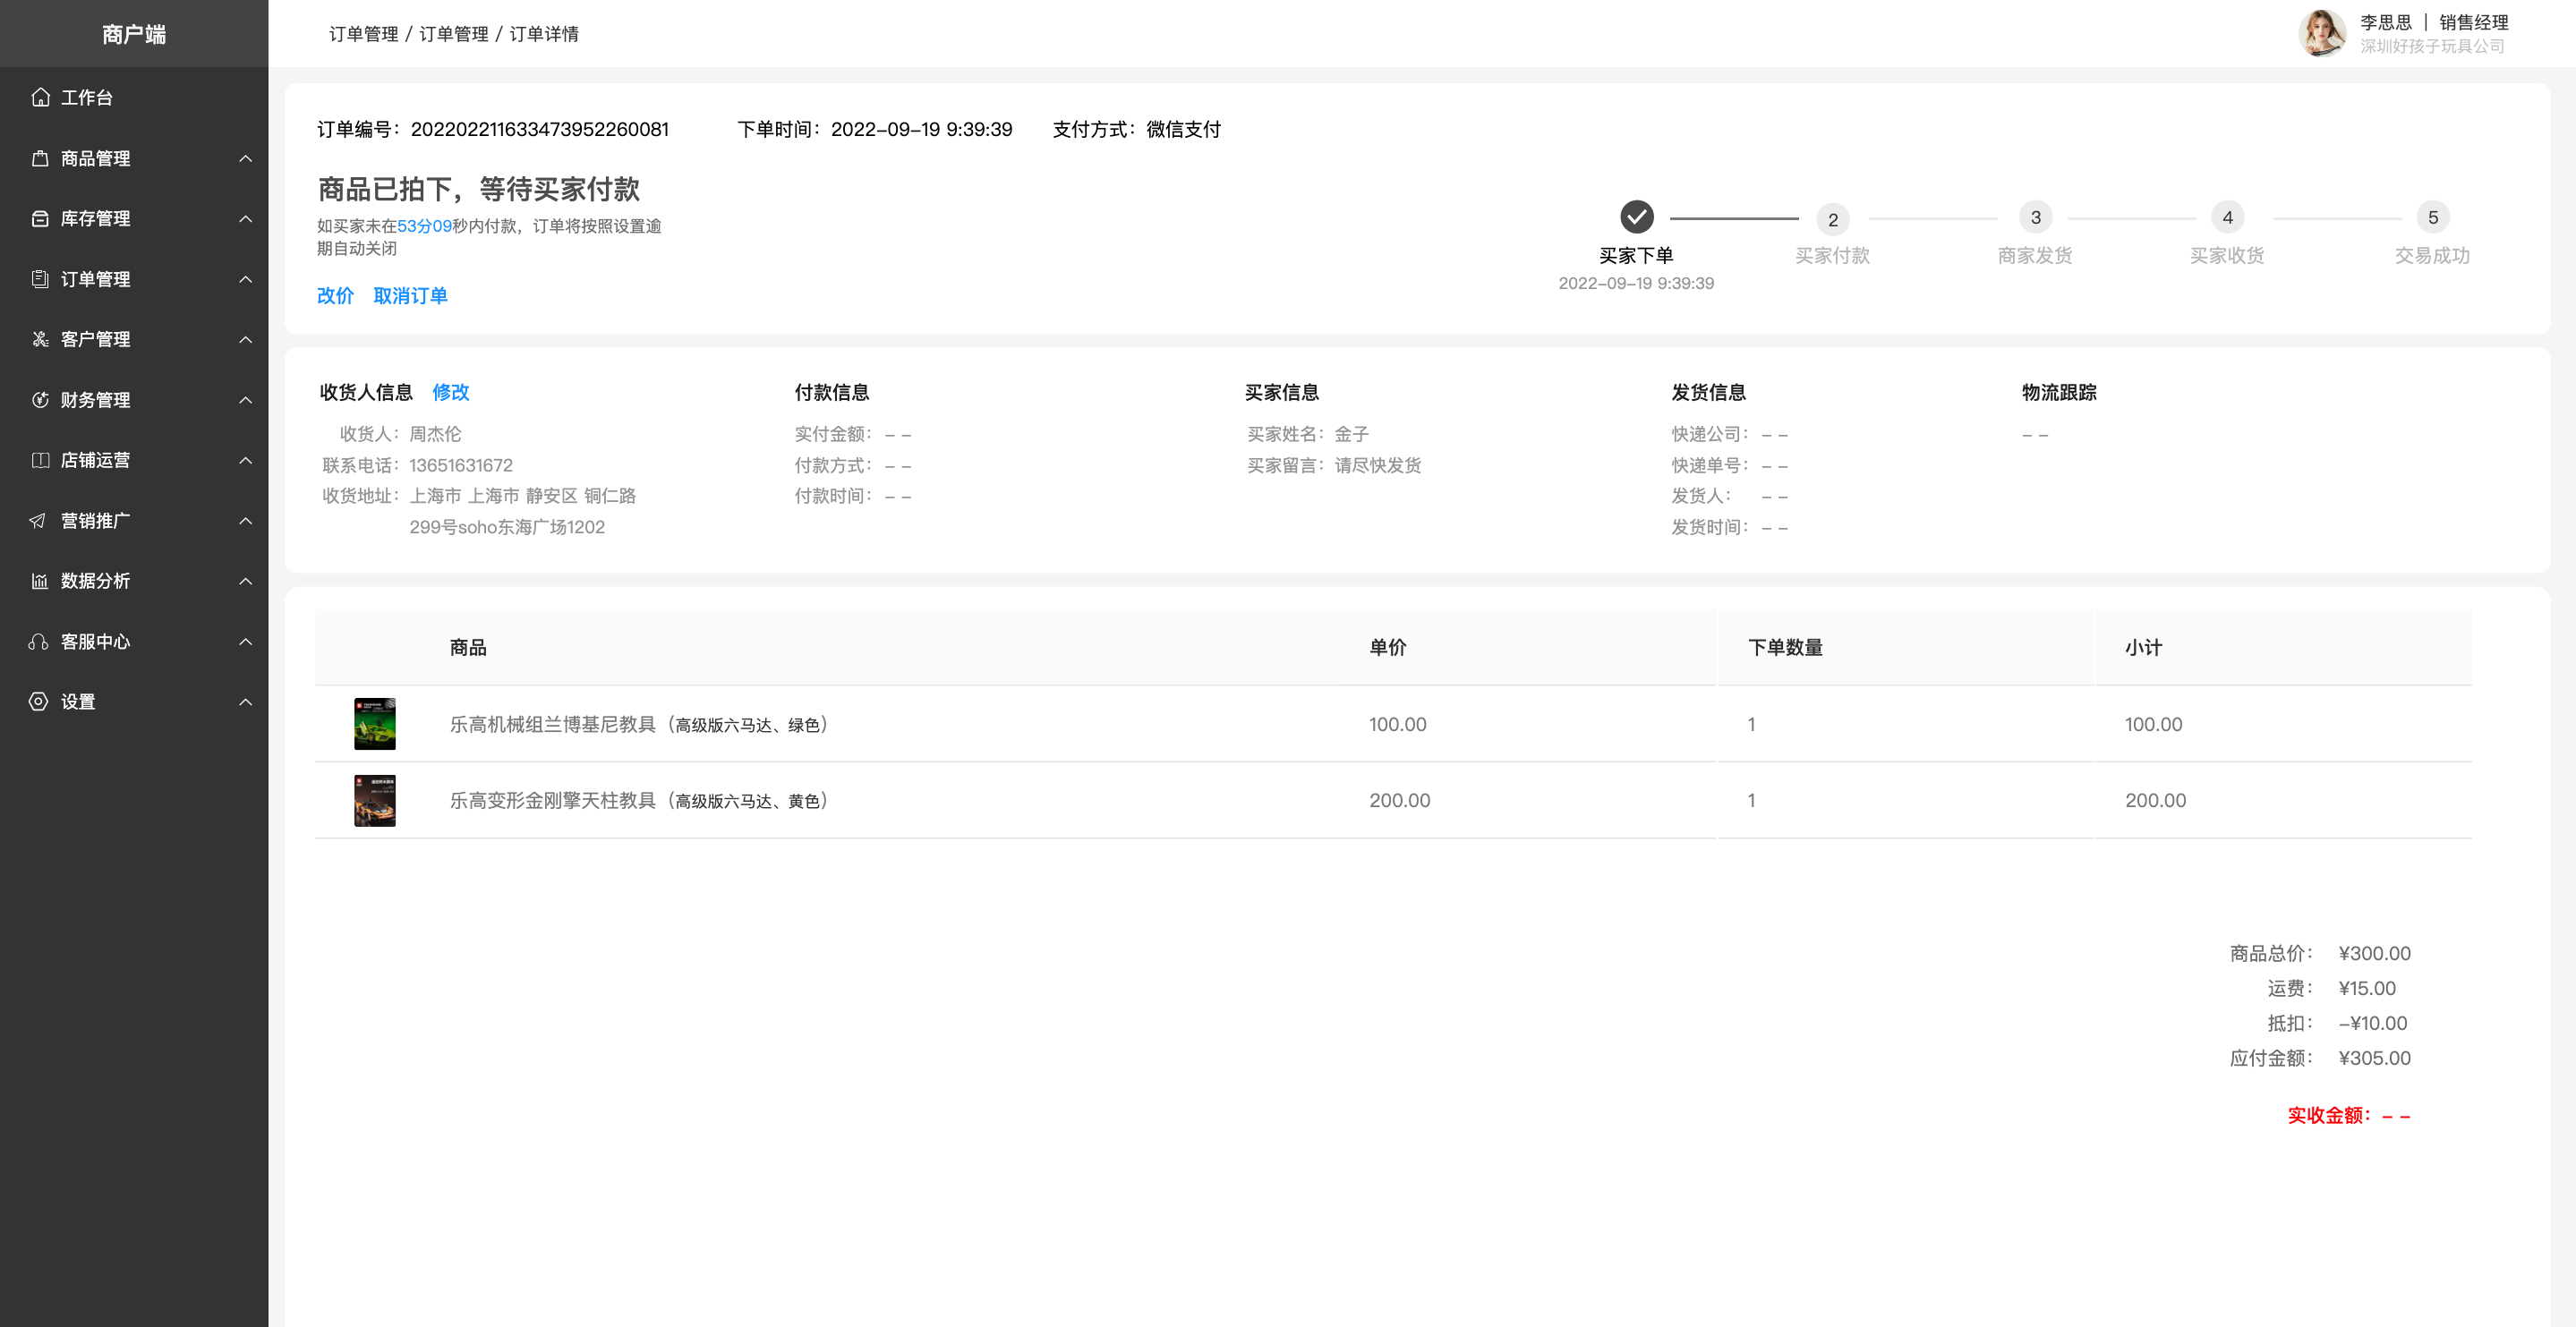
Task: Click the 下单数量 column header
Action: 1785,647
